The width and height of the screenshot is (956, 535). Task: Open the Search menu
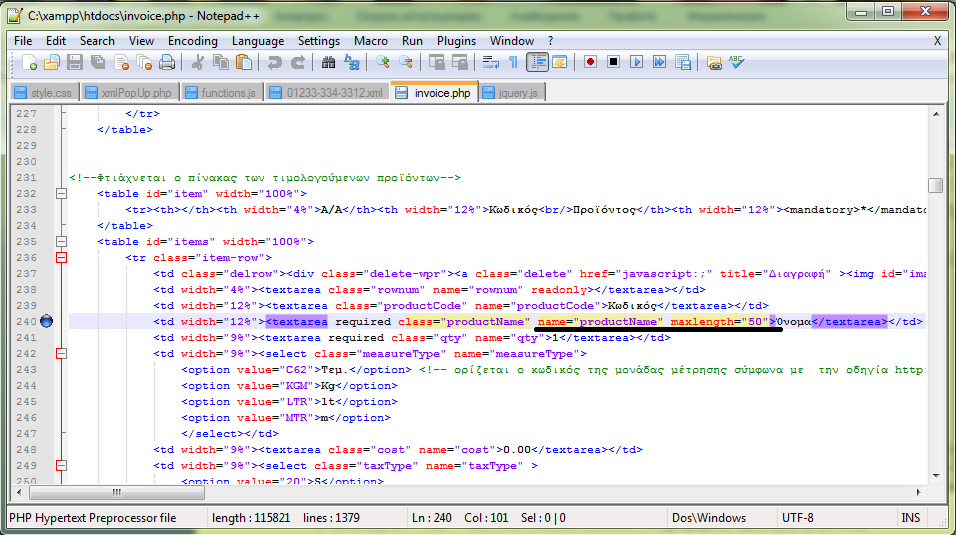coord(97,41)
